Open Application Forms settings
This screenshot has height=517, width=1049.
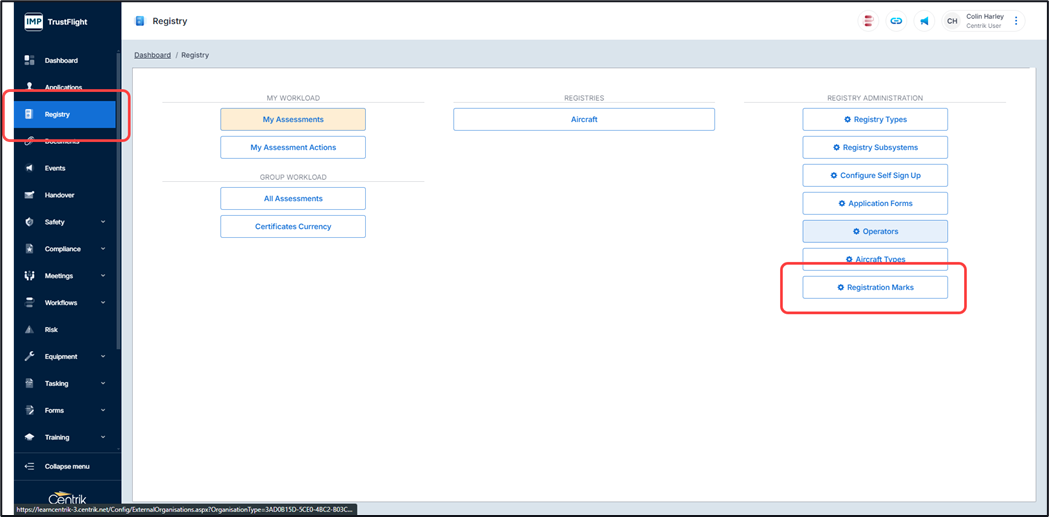click(x=875, y=203)
